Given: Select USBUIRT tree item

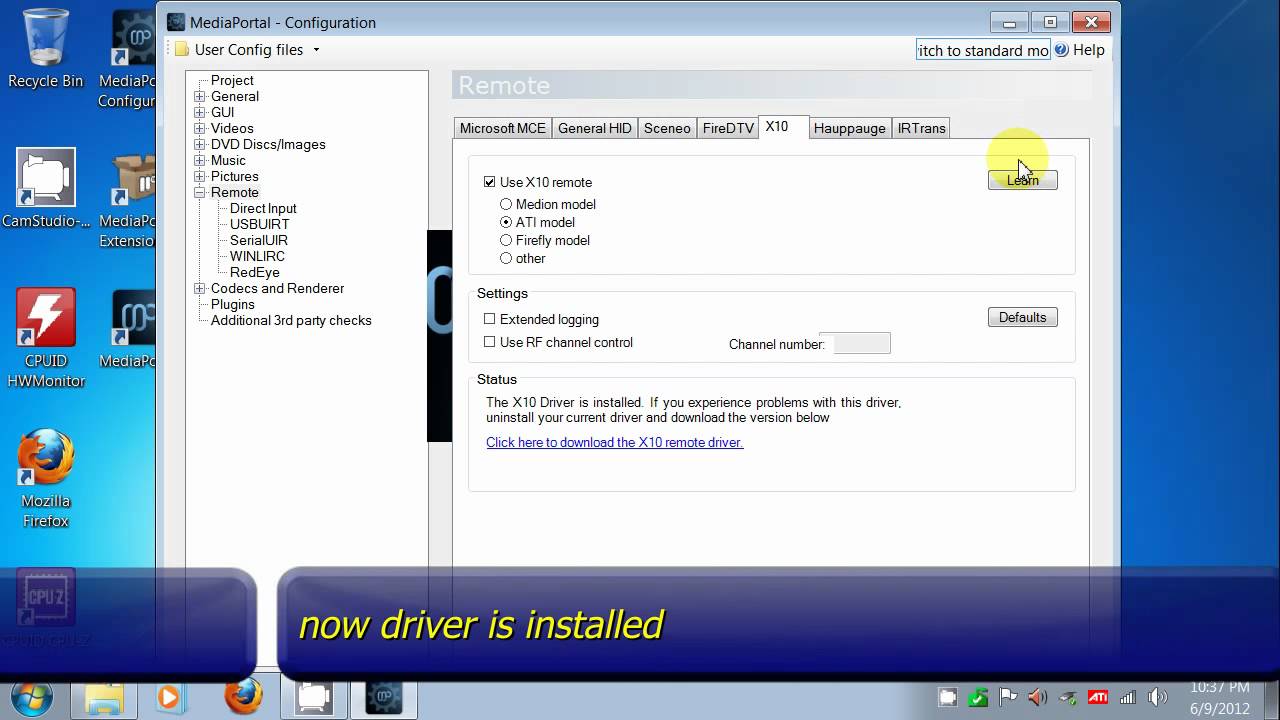Looking at the screenshot, I should pyautogui.click(x=259, y=224).
